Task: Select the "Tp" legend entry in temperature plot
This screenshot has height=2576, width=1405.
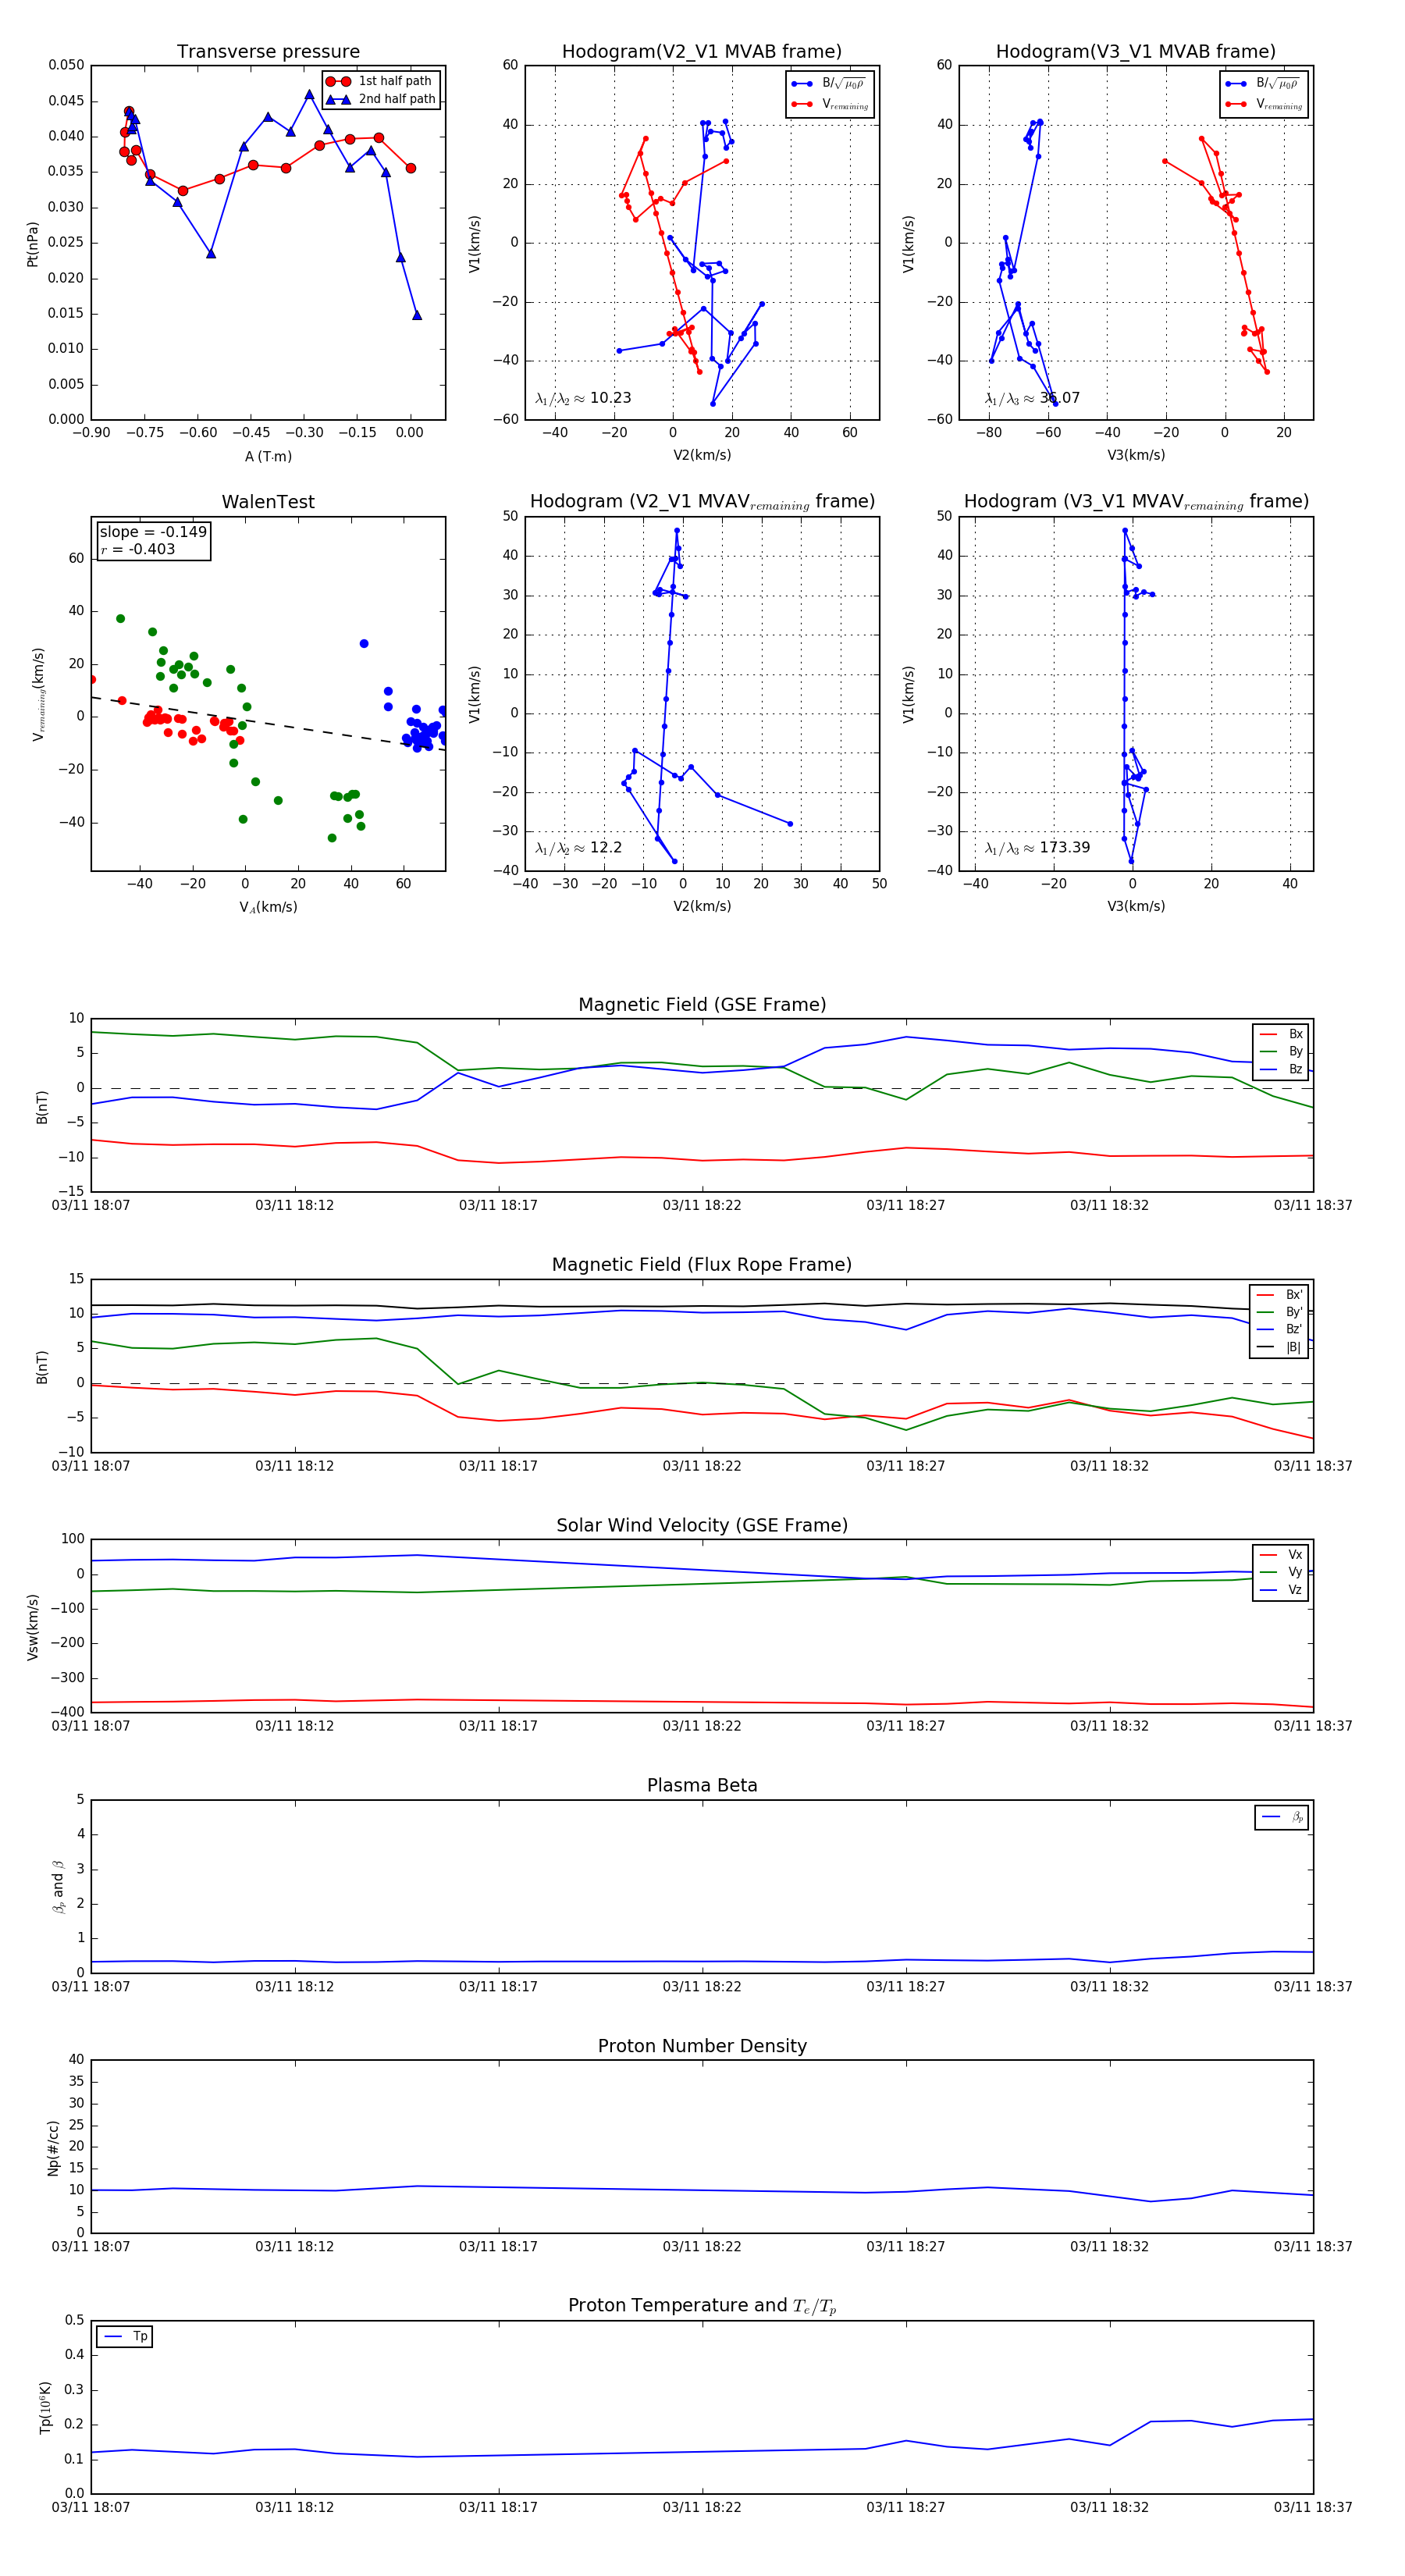Action: click(x=125, y=2336)
